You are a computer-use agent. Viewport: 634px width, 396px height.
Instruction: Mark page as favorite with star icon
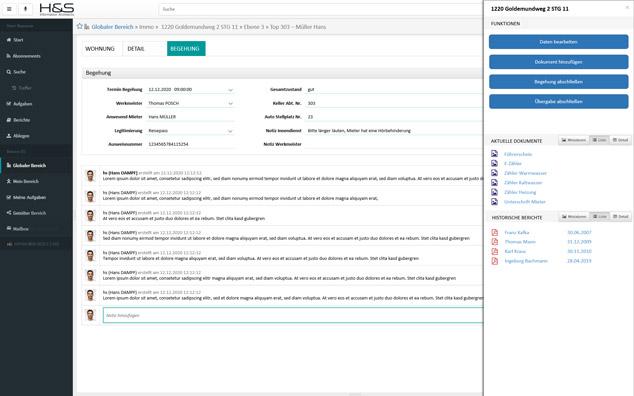click(79, 26)
